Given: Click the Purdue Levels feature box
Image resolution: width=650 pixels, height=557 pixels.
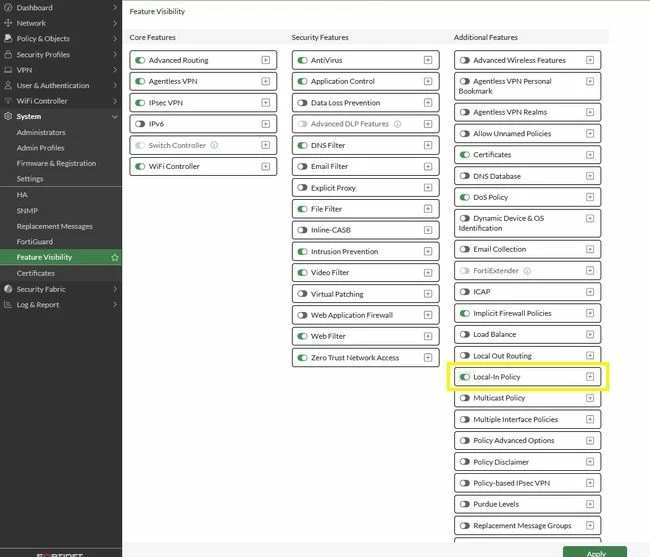Looking at the screenshot, I should pos(527,504).
